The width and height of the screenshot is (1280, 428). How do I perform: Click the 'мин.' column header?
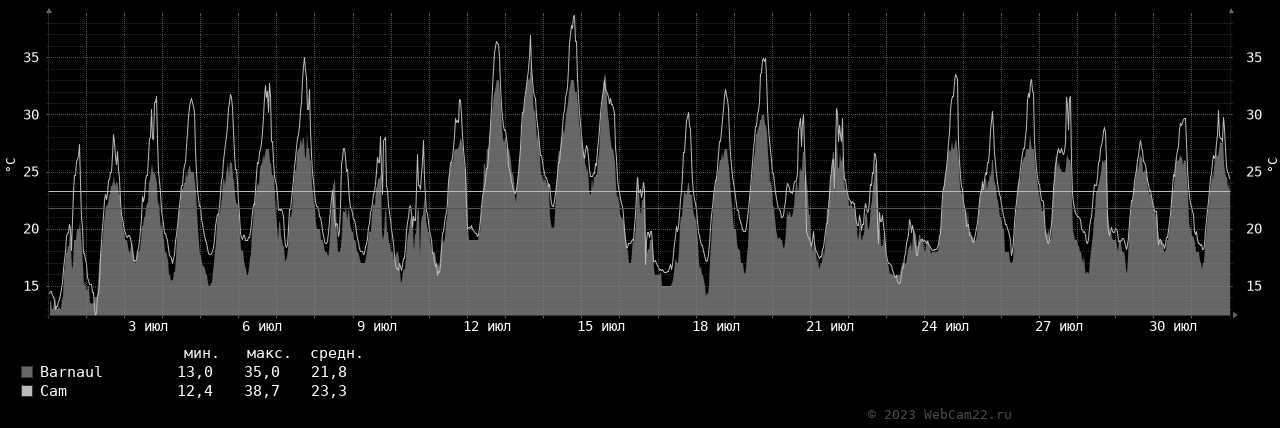click(x=201, y=353)
